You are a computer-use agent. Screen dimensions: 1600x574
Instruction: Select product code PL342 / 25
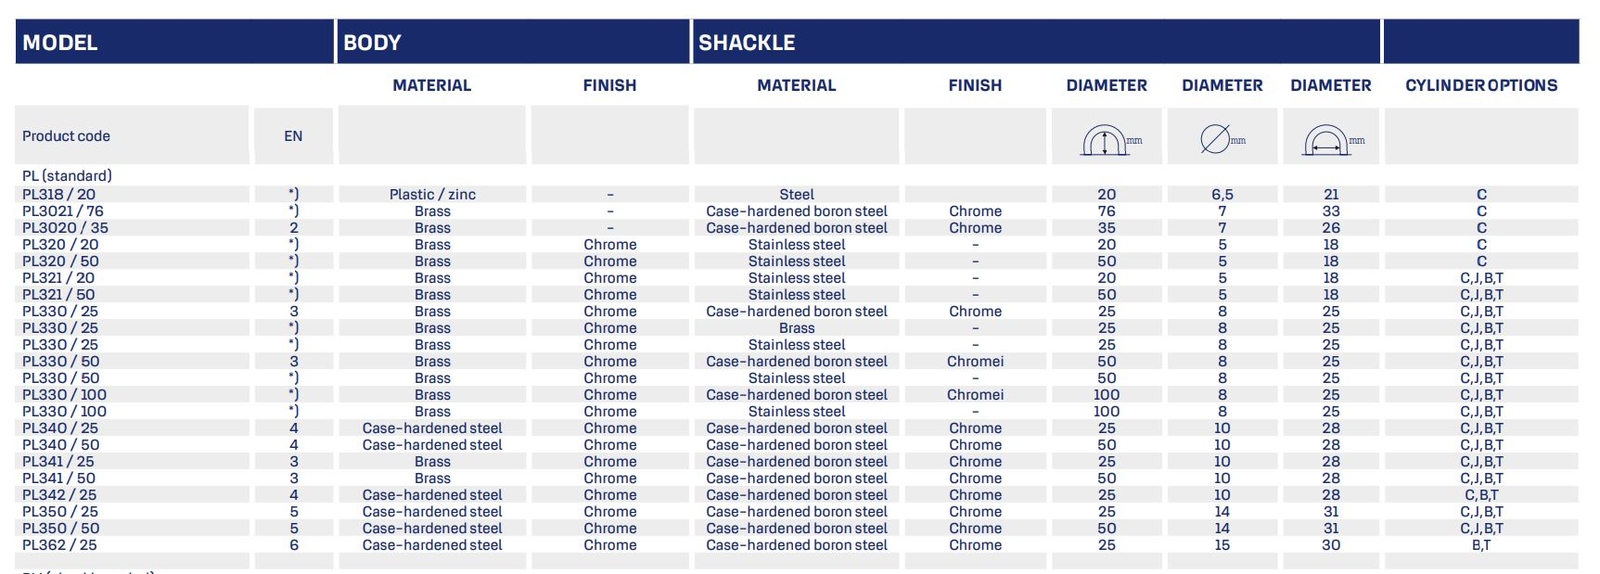[x=60, y=495]
